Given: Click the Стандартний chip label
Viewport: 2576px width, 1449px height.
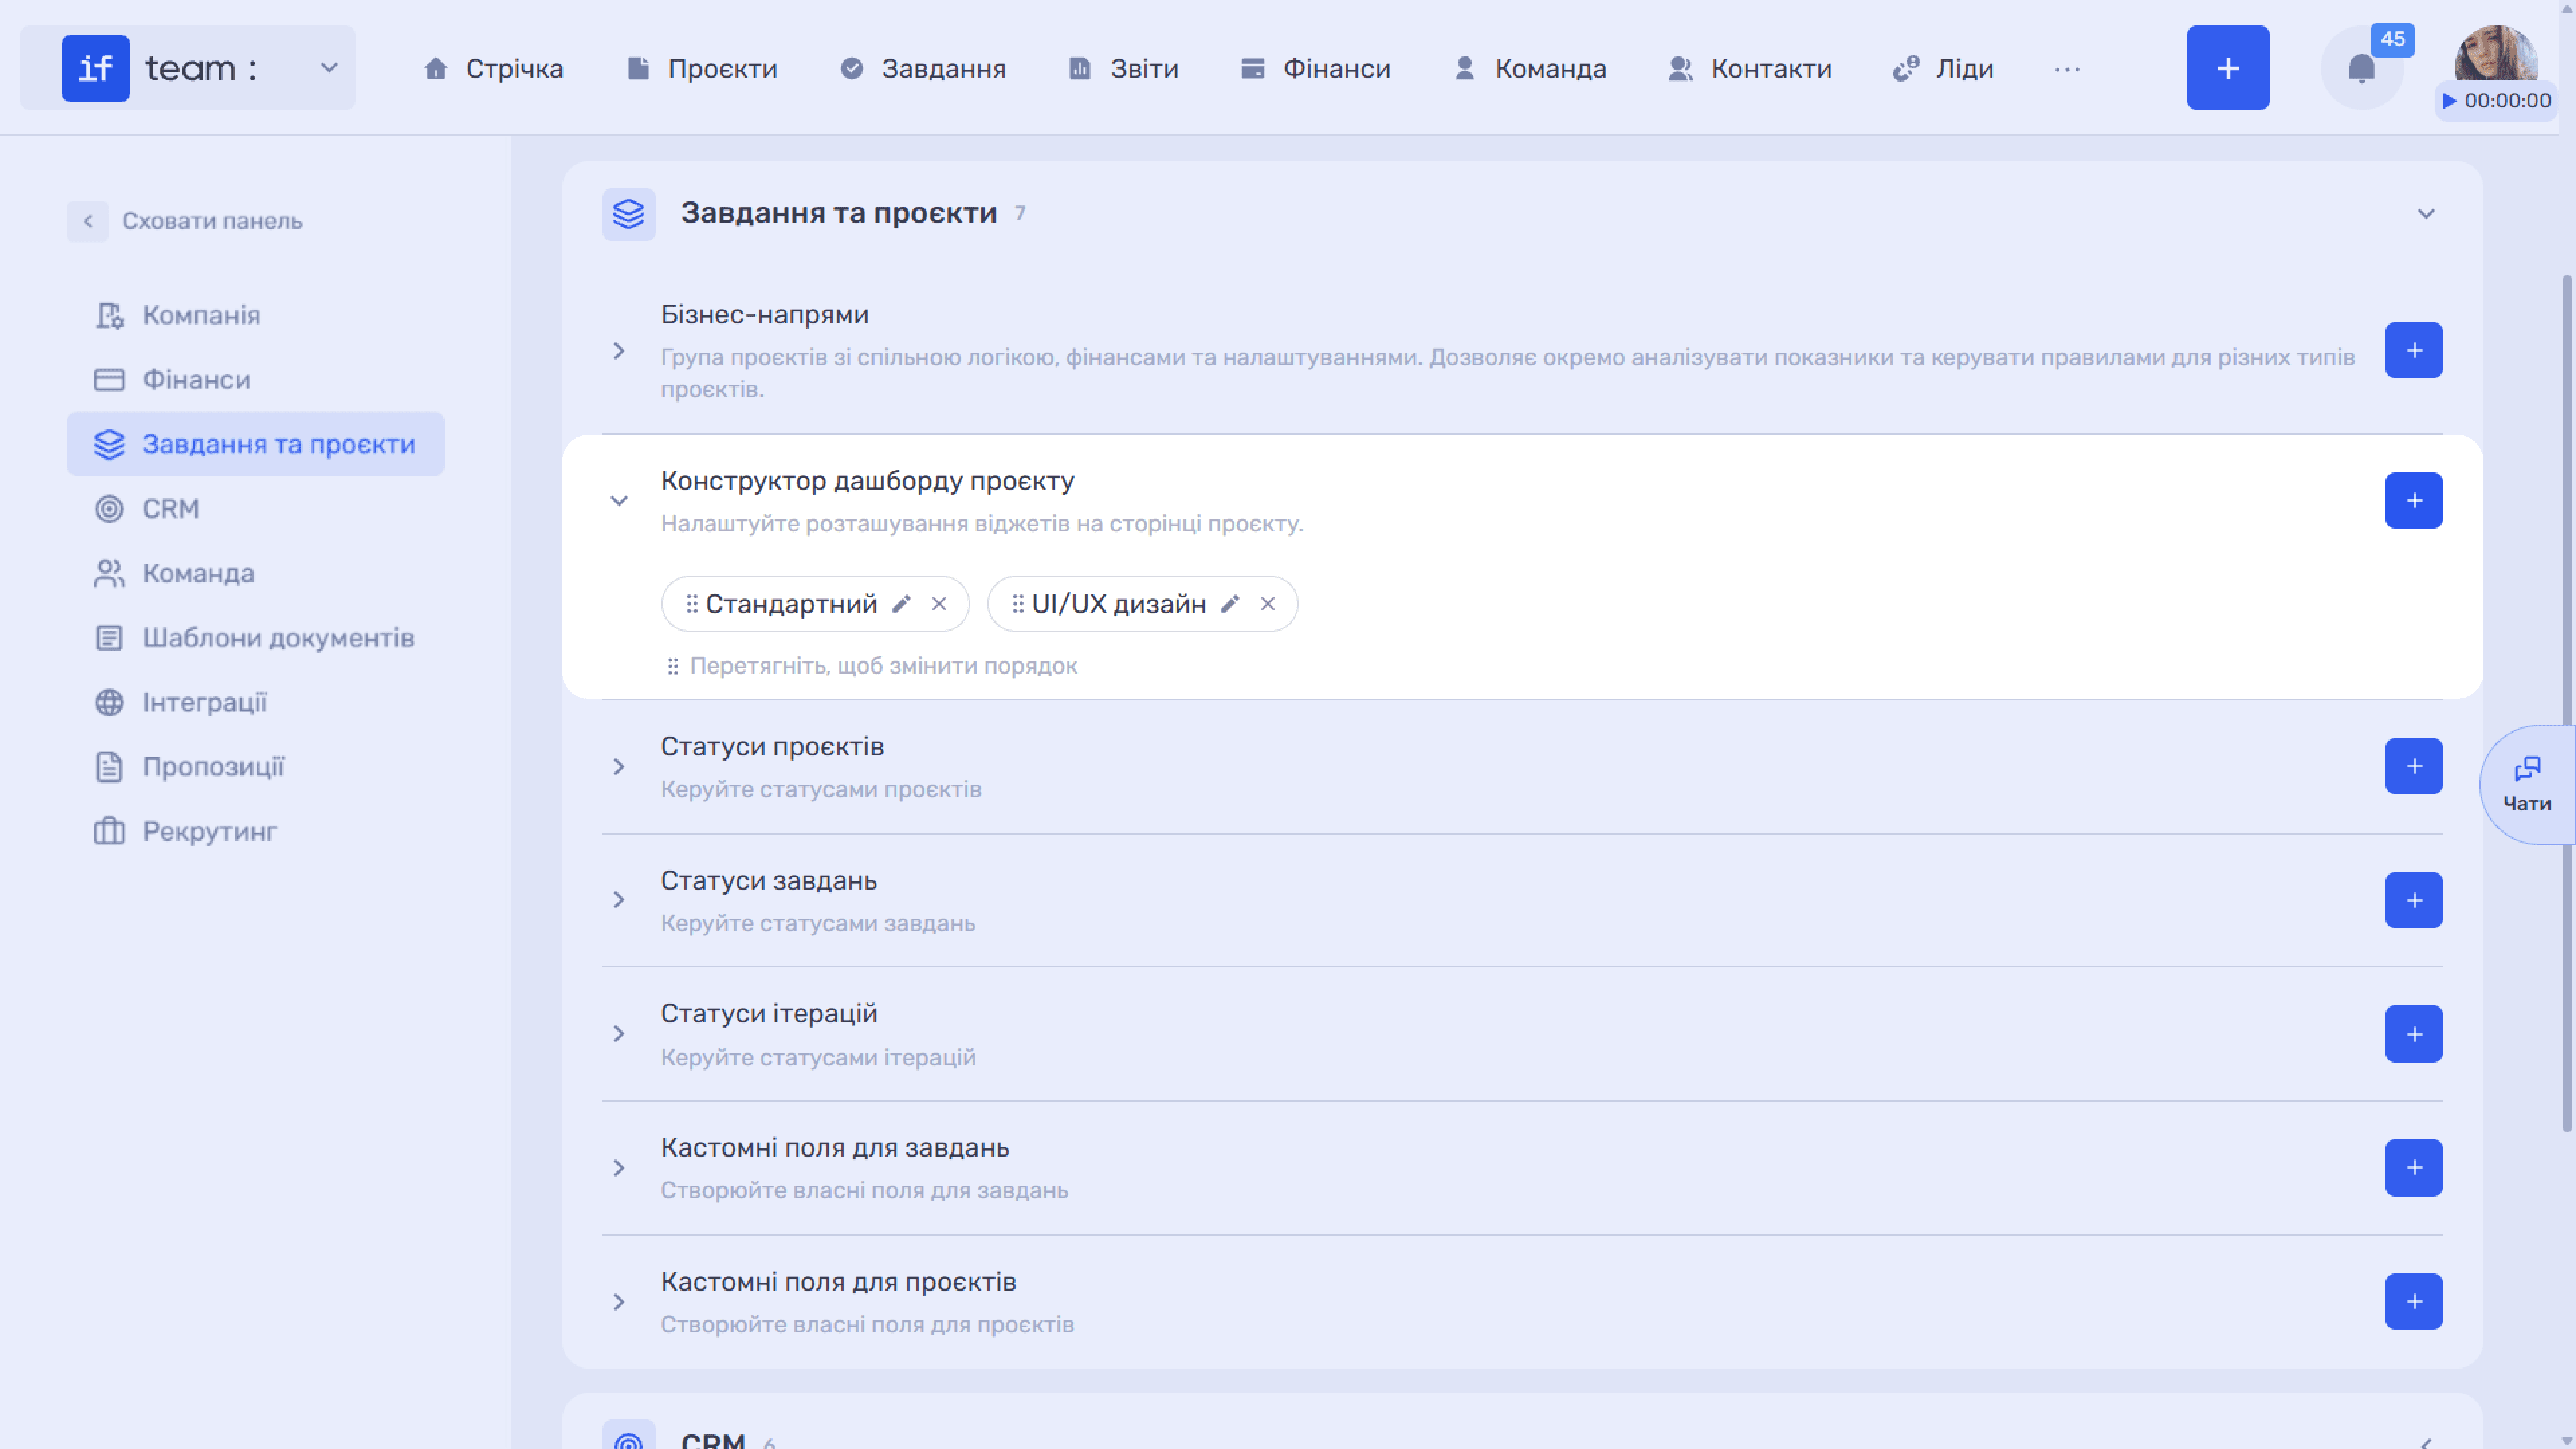Looking at the screenshot, I should click(791, 604).
